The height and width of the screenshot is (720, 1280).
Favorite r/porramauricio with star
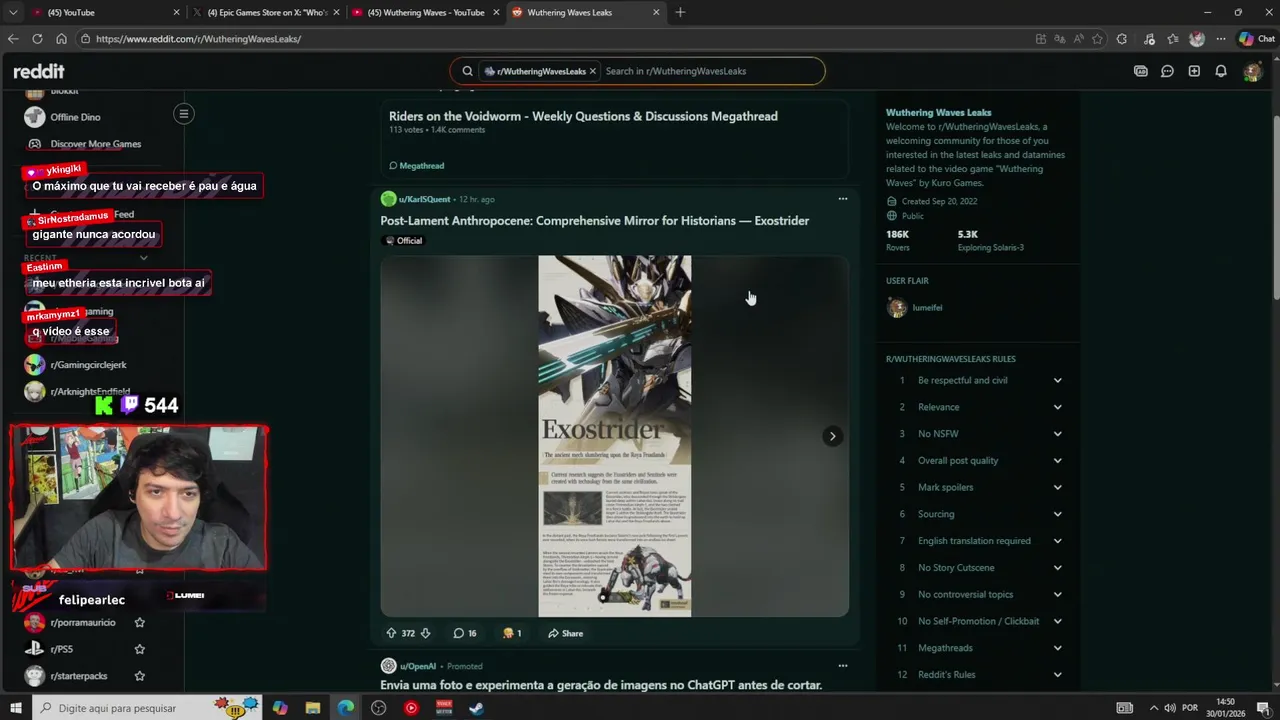[x=139, y=622]
